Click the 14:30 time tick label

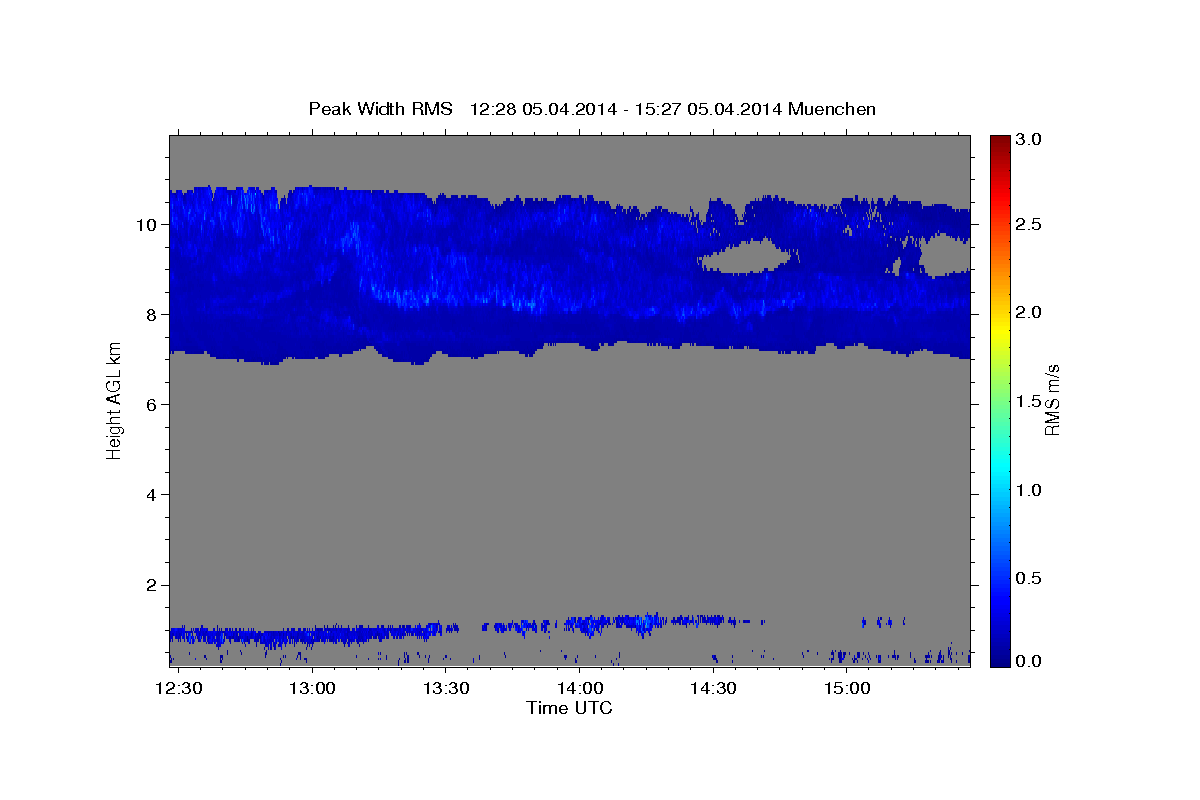tap(714, 689)
